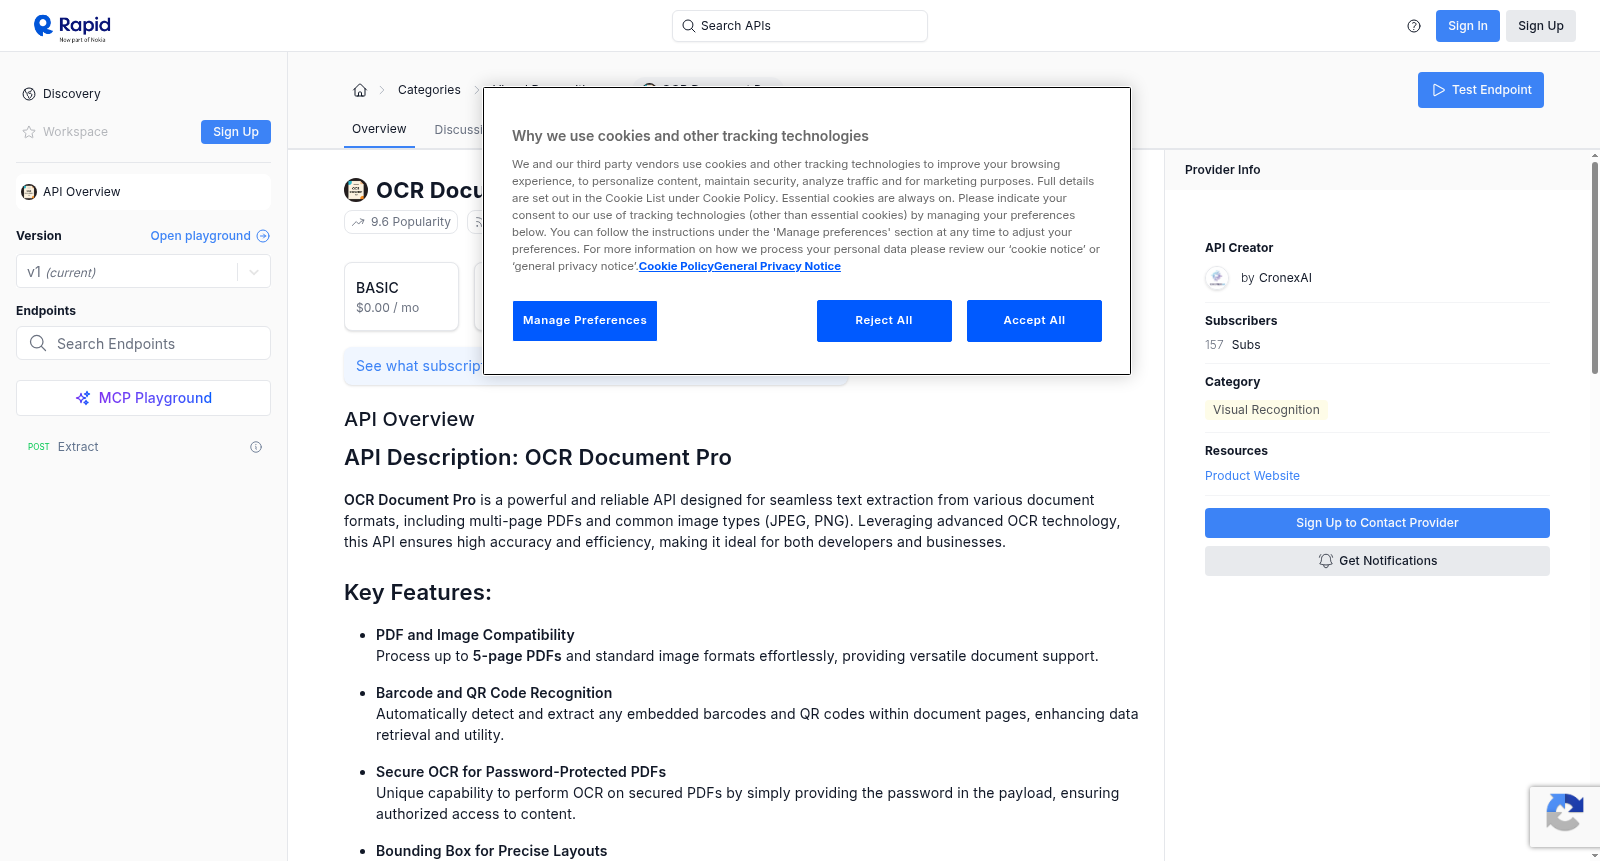Click the reCAPTCHA badge

(x=1564, y=816)
